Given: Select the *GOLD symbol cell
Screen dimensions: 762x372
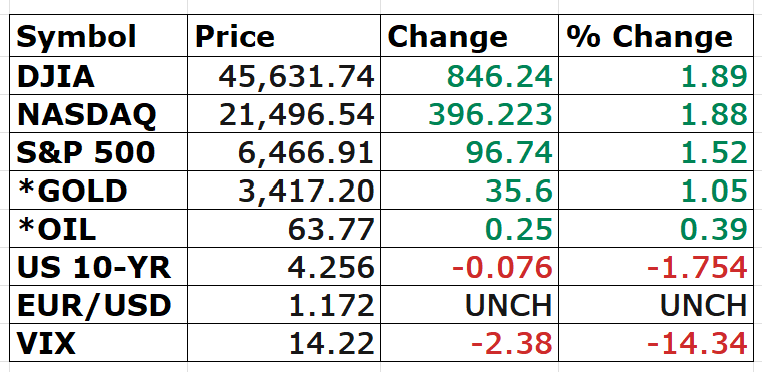Looking at the screenshot, I should pos(98,190).
